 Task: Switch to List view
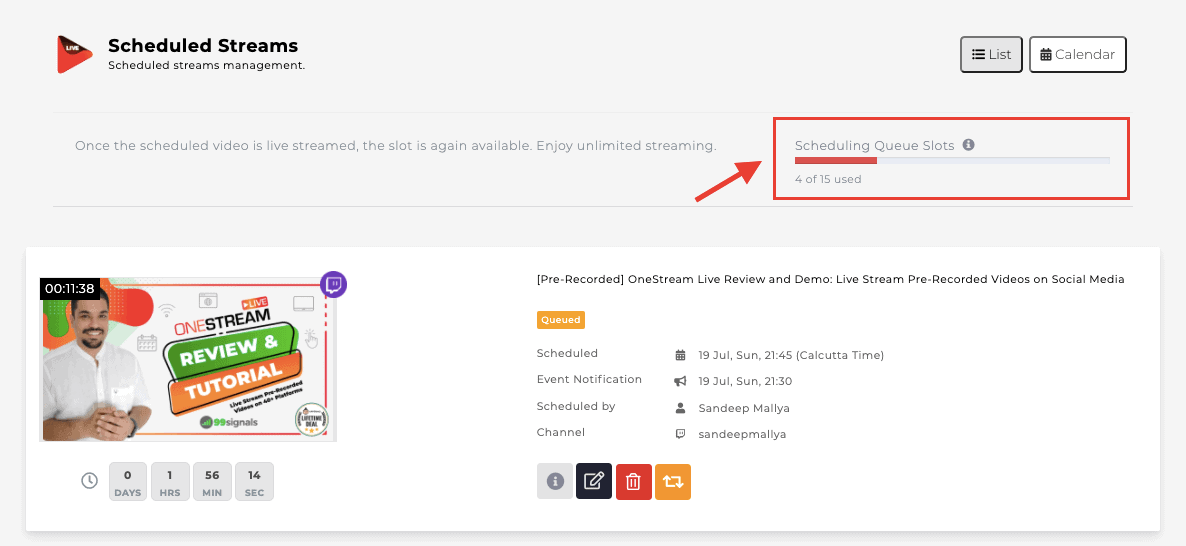pyautogui.click(x=992, y=54)
